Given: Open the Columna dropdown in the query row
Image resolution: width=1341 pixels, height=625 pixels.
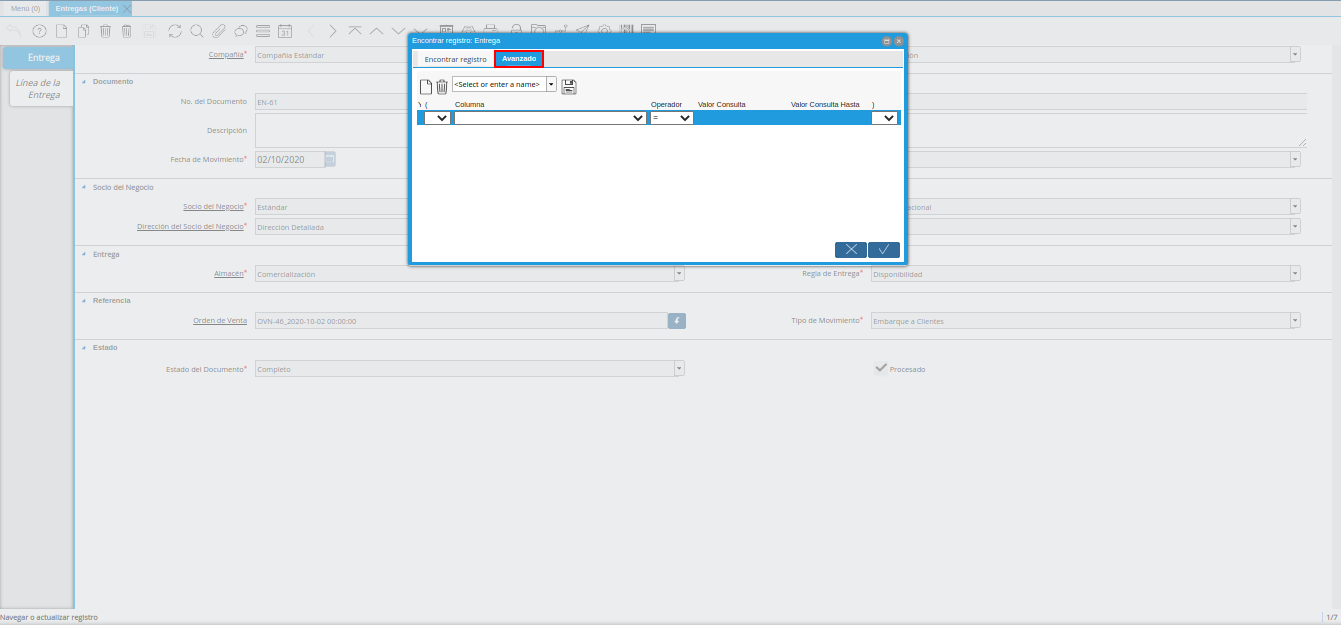Looking at the screenshot, I should click(549, 118).
